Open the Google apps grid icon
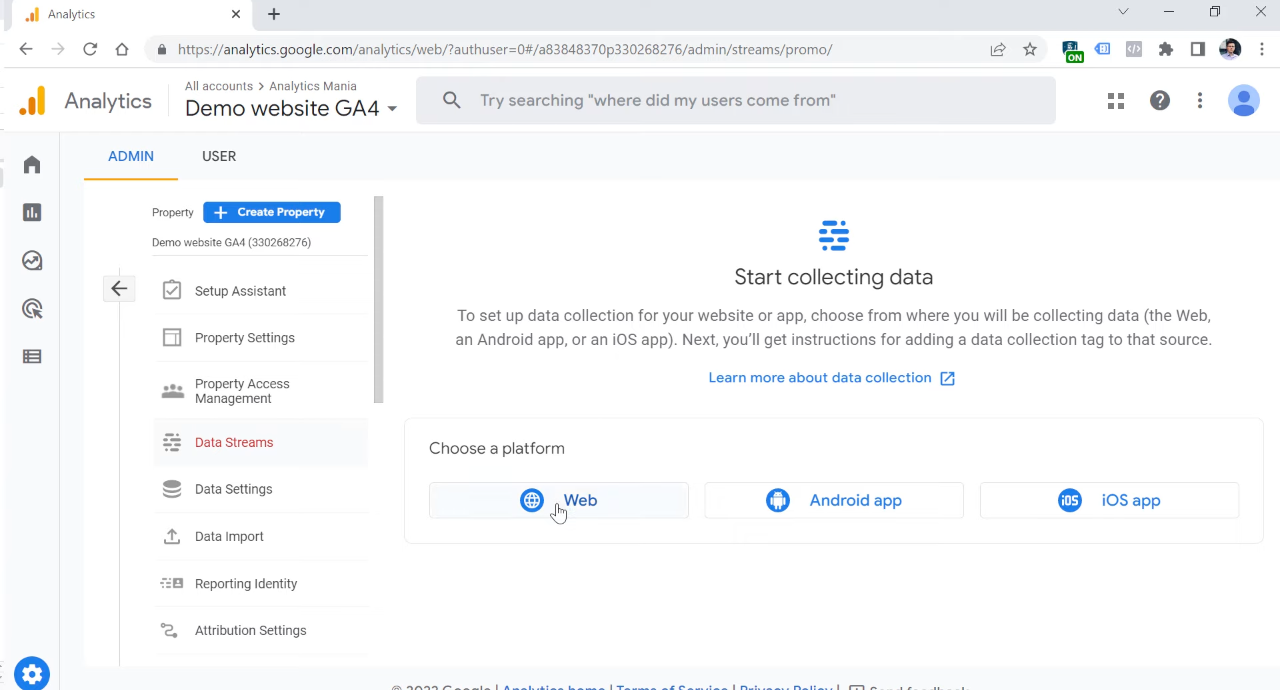This screenshot has height=690, width=1280. [x=1116, y=101]
